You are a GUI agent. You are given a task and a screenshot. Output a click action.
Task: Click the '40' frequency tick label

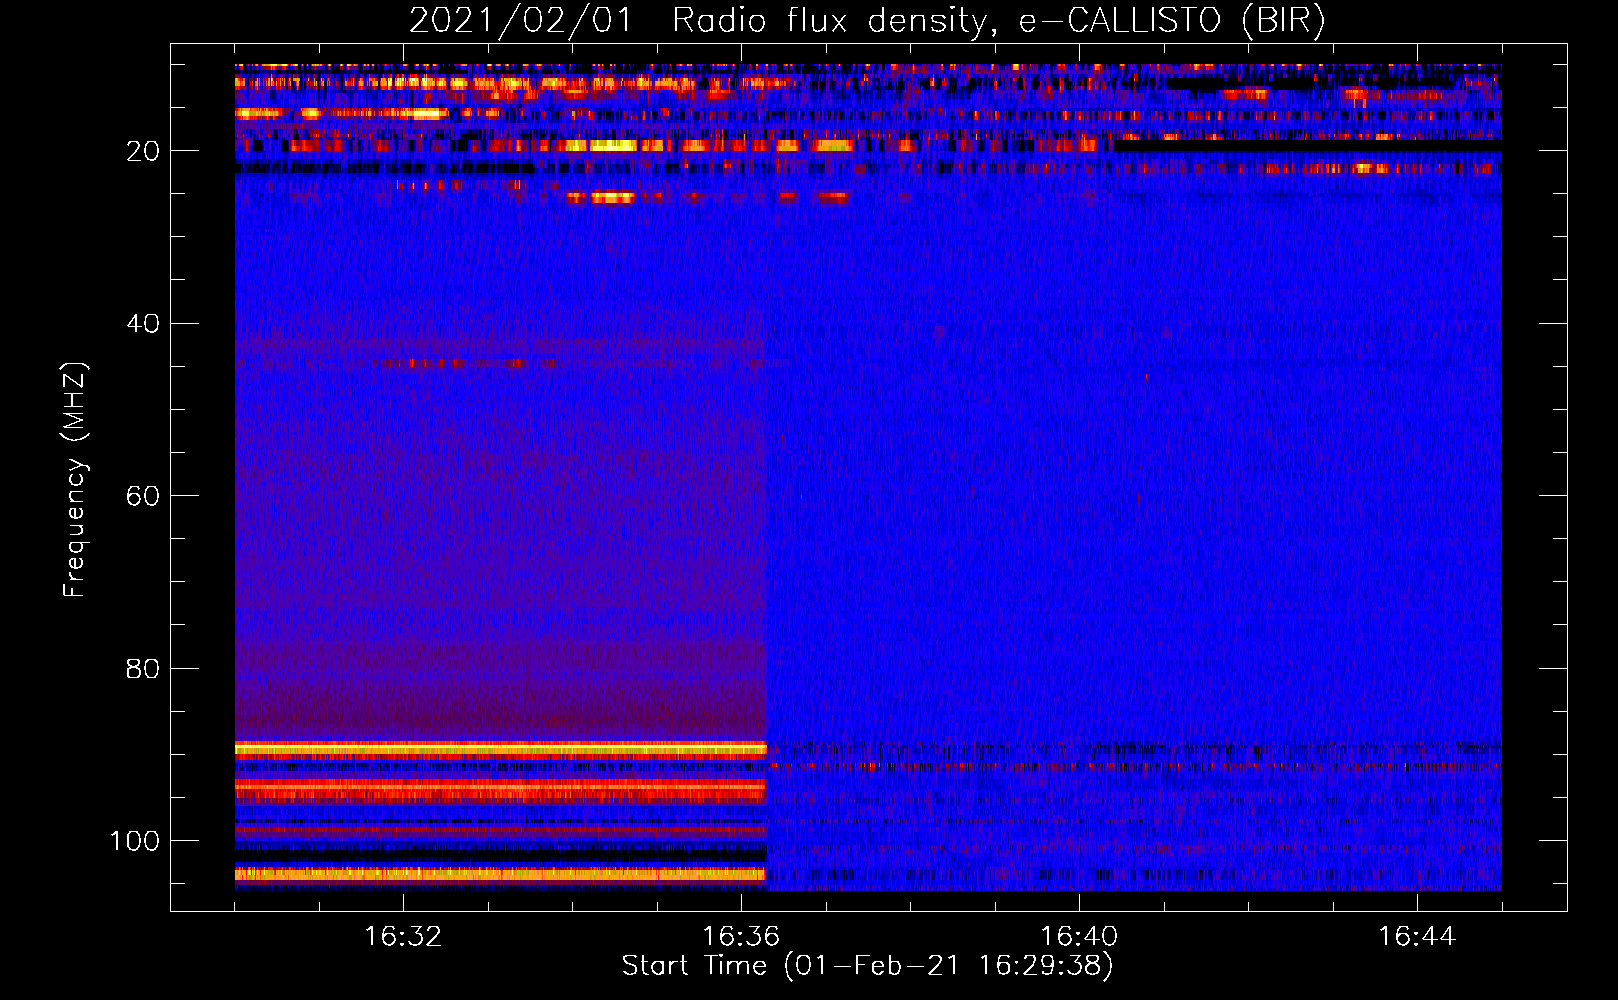(143, 324)
